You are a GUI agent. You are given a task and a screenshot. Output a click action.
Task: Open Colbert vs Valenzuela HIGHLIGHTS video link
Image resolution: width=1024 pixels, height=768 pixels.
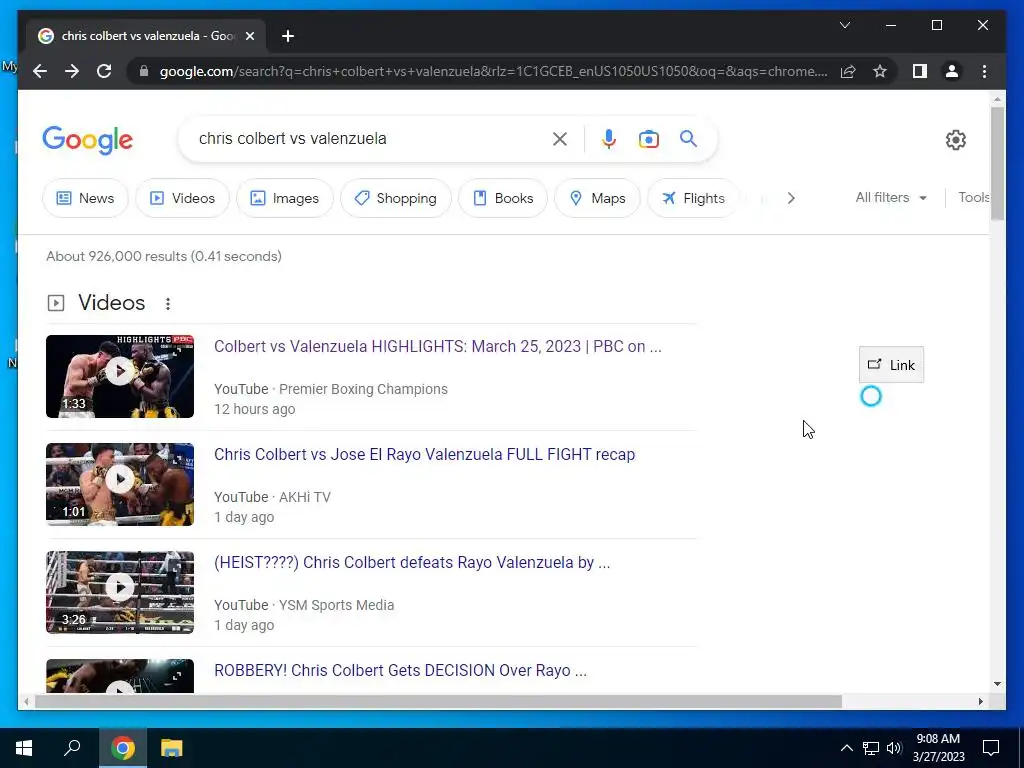coord(438,346)
